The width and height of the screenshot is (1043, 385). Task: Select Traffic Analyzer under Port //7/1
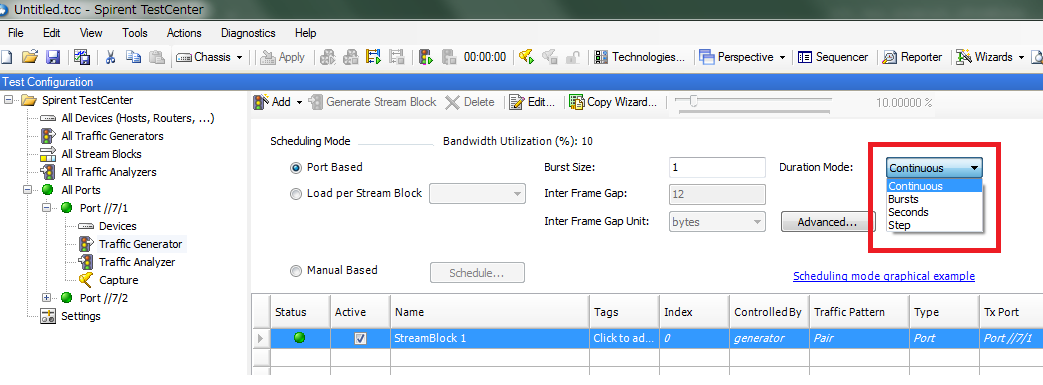pos(137,262)
